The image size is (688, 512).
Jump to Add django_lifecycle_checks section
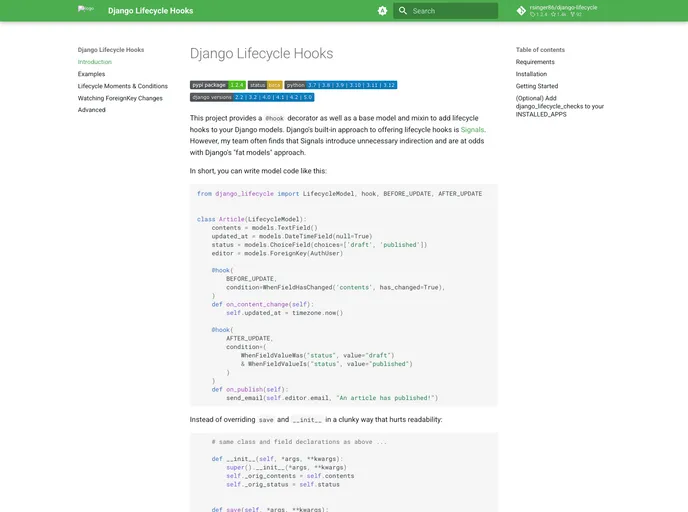(x=560, y=105)
